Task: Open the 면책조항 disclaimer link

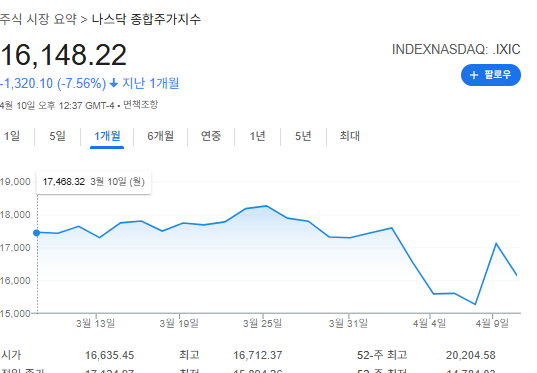Action: coord(140,105)
